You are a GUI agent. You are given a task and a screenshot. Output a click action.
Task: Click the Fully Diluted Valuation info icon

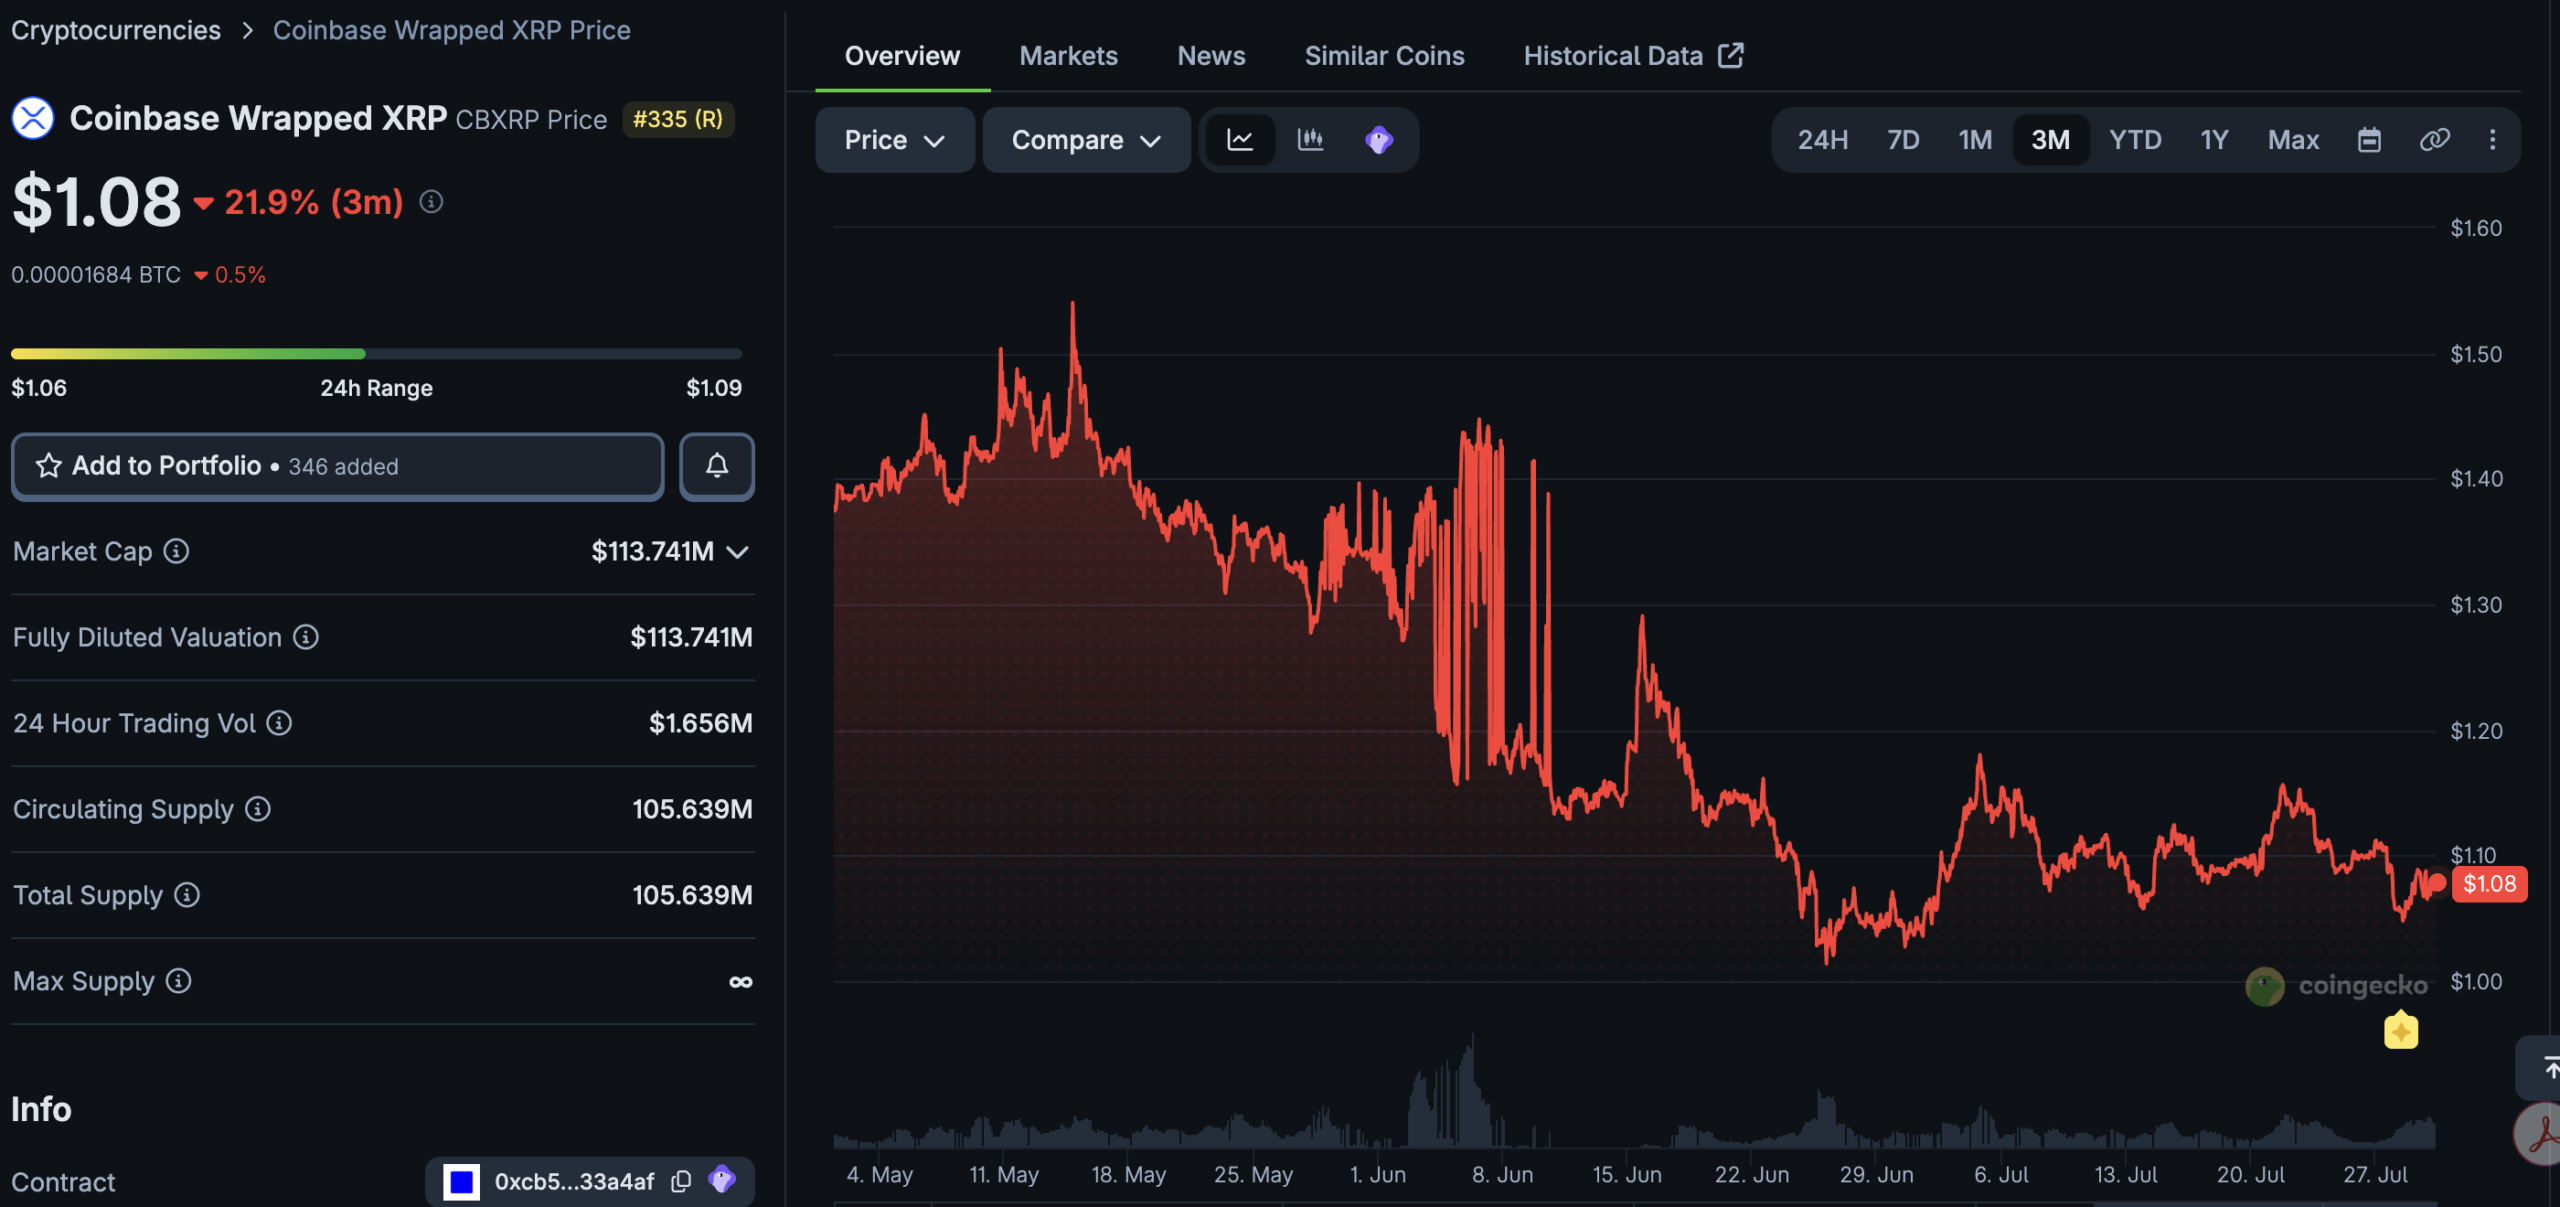[x=306, y=637]
